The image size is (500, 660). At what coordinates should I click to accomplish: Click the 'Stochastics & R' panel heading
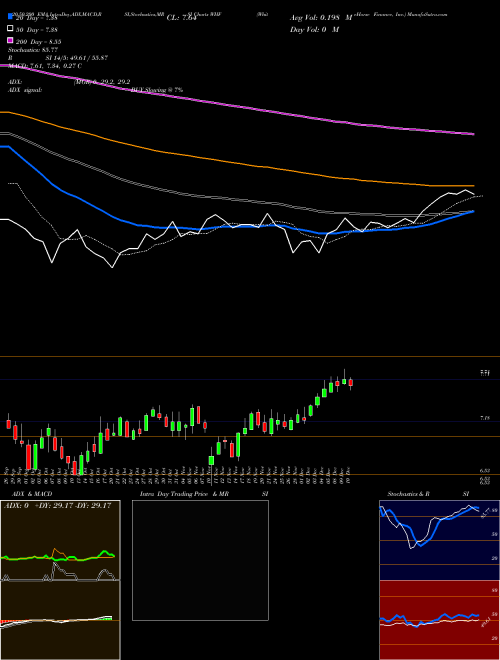pos(408,494)
